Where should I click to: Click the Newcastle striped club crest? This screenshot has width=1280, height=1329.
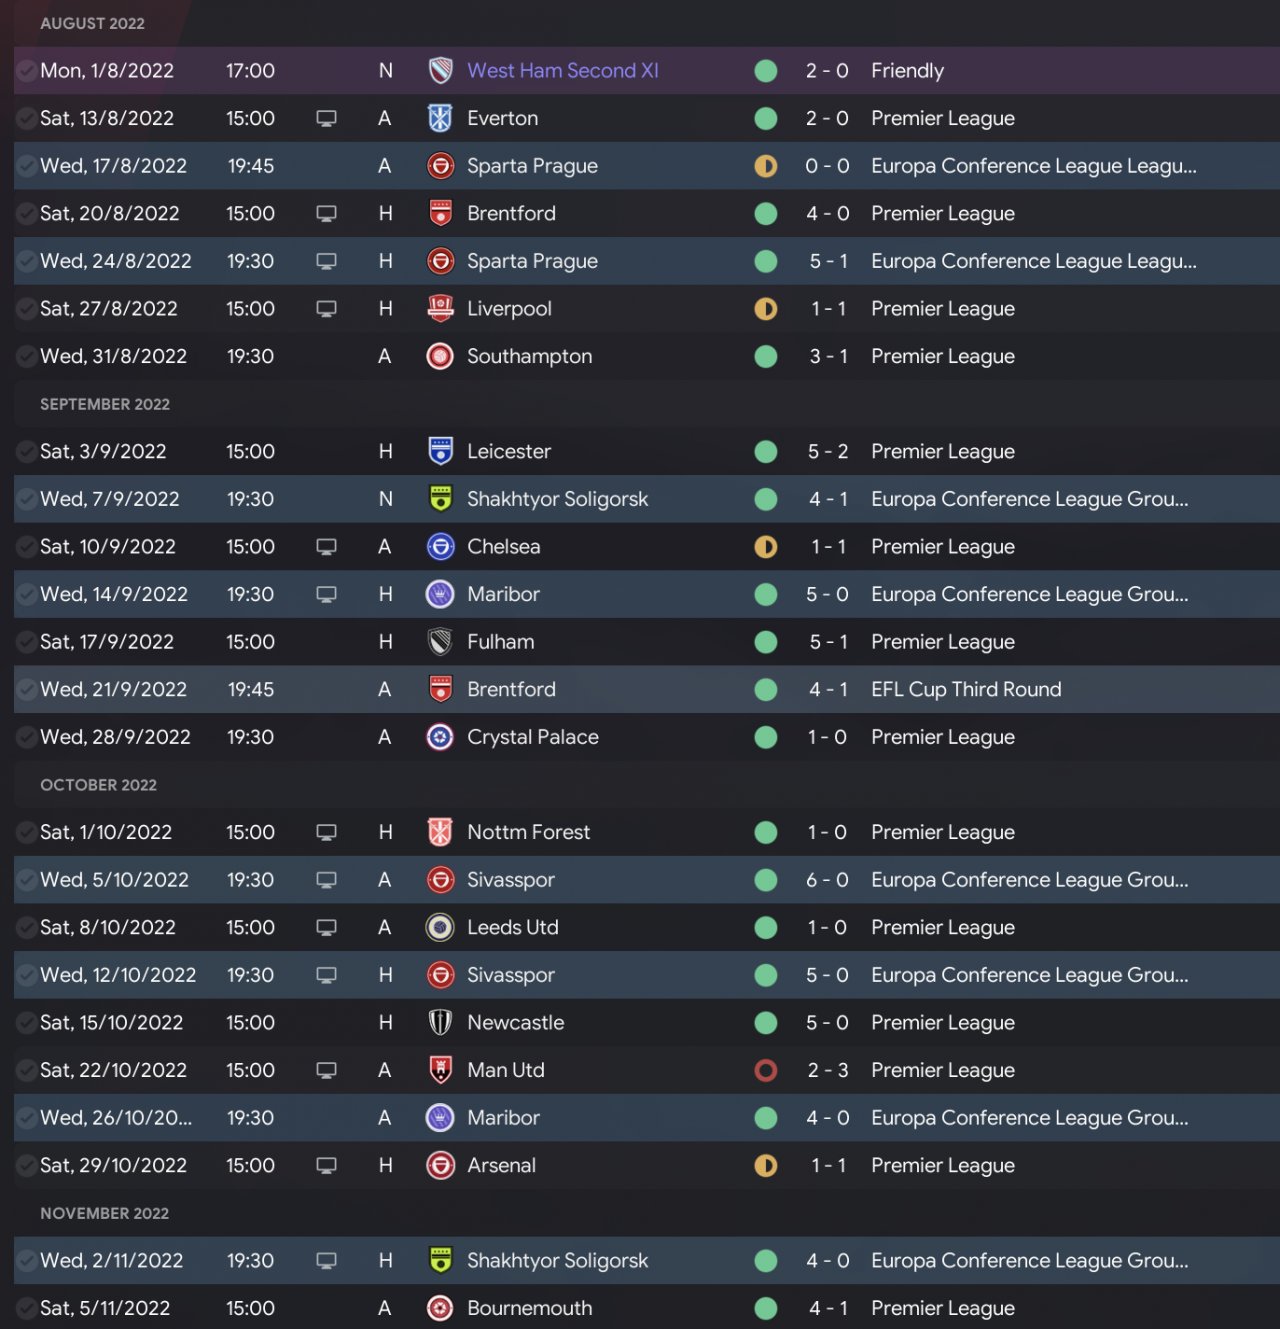click(x=440, y=1022)
